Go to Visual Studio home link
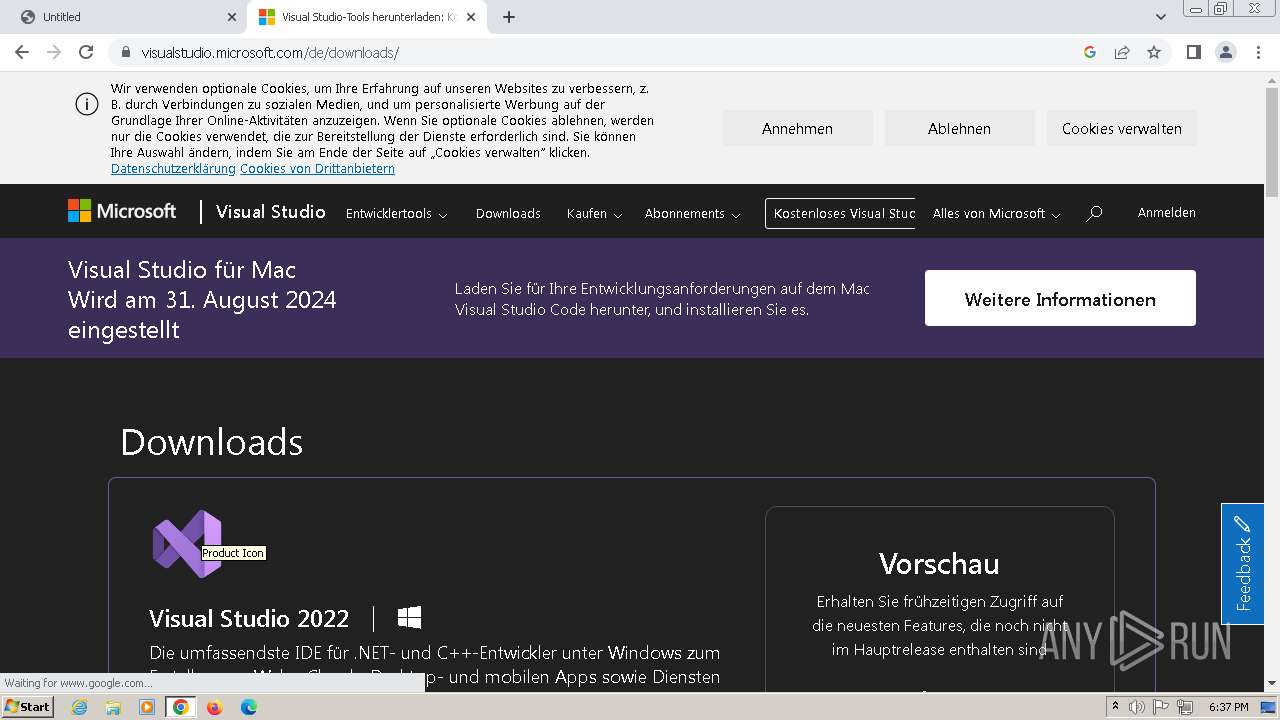 (270, 212)
